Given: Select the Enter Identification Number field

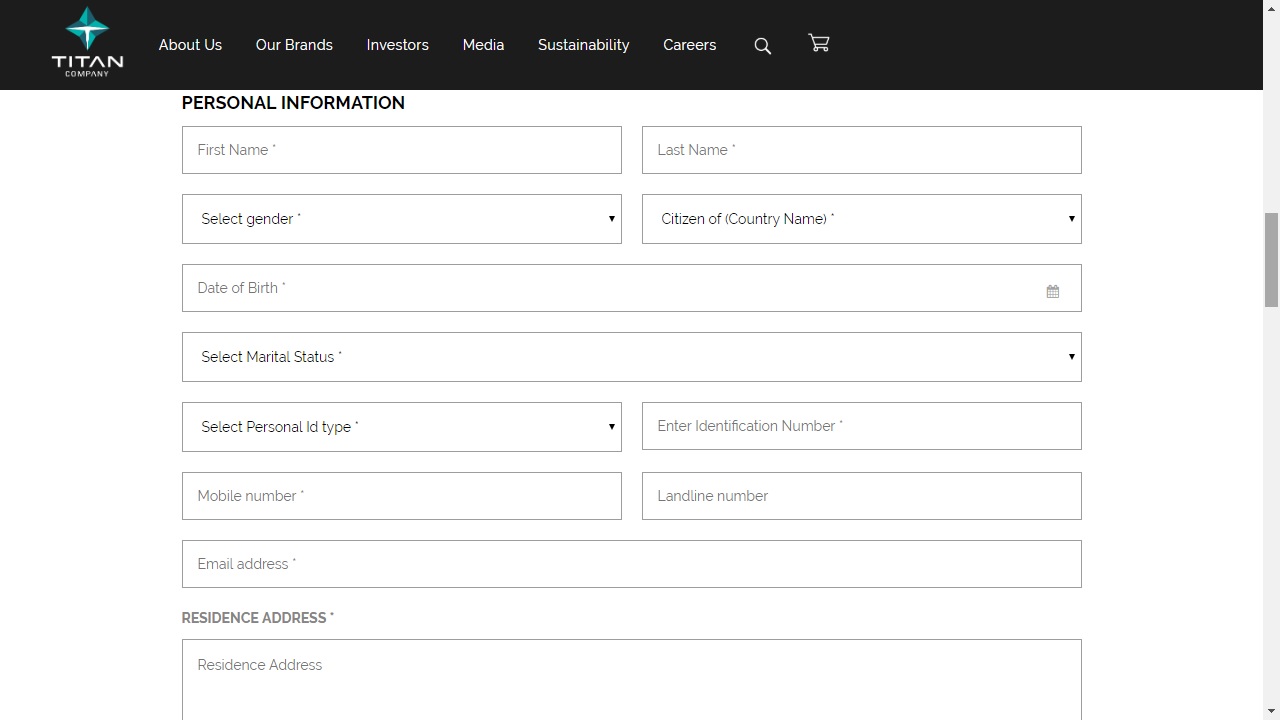Looking at the screenshot, I should (x=861, y=426).
